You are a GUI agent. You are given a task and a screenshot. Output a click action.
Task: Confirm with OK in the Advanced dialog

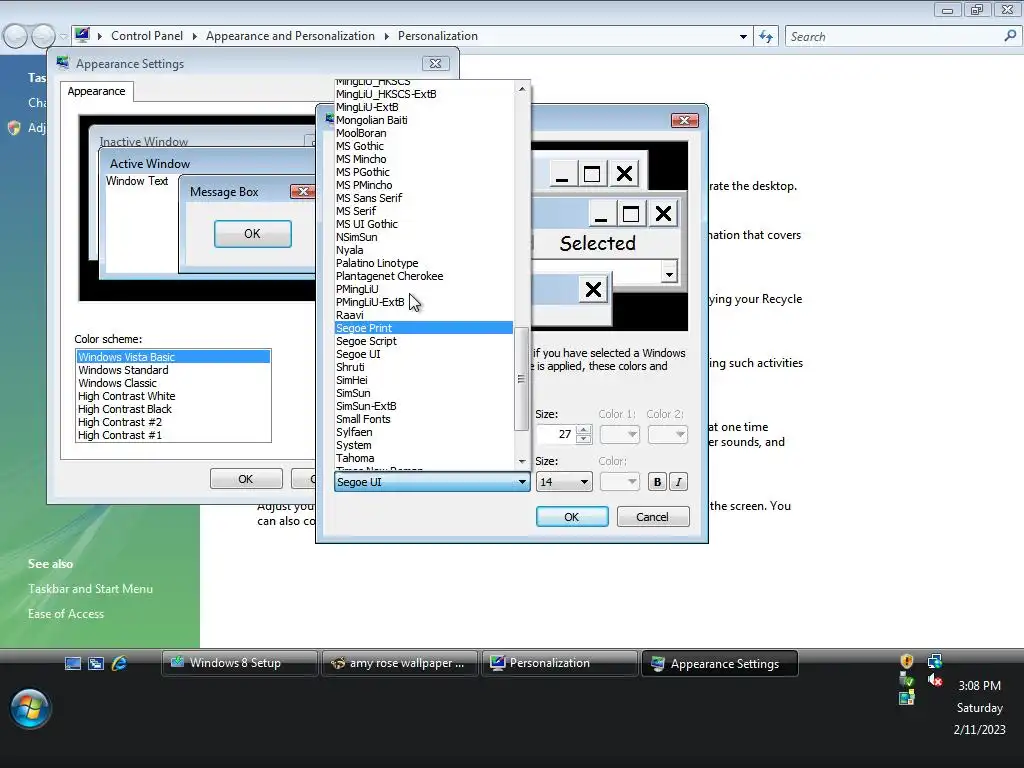coord(571,517)
